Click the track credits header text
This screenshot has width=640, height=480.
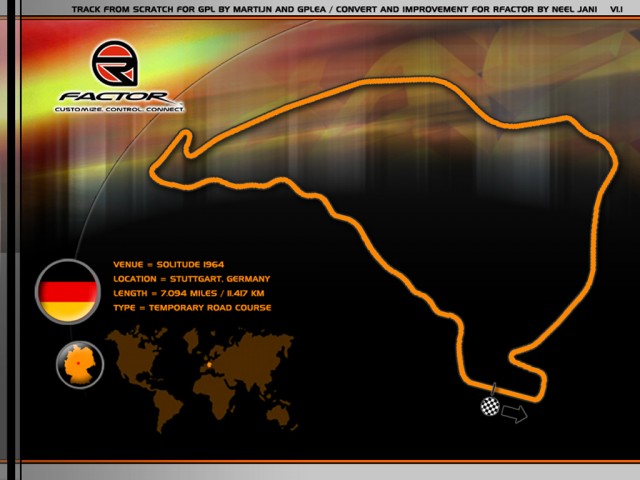[334, 9]
